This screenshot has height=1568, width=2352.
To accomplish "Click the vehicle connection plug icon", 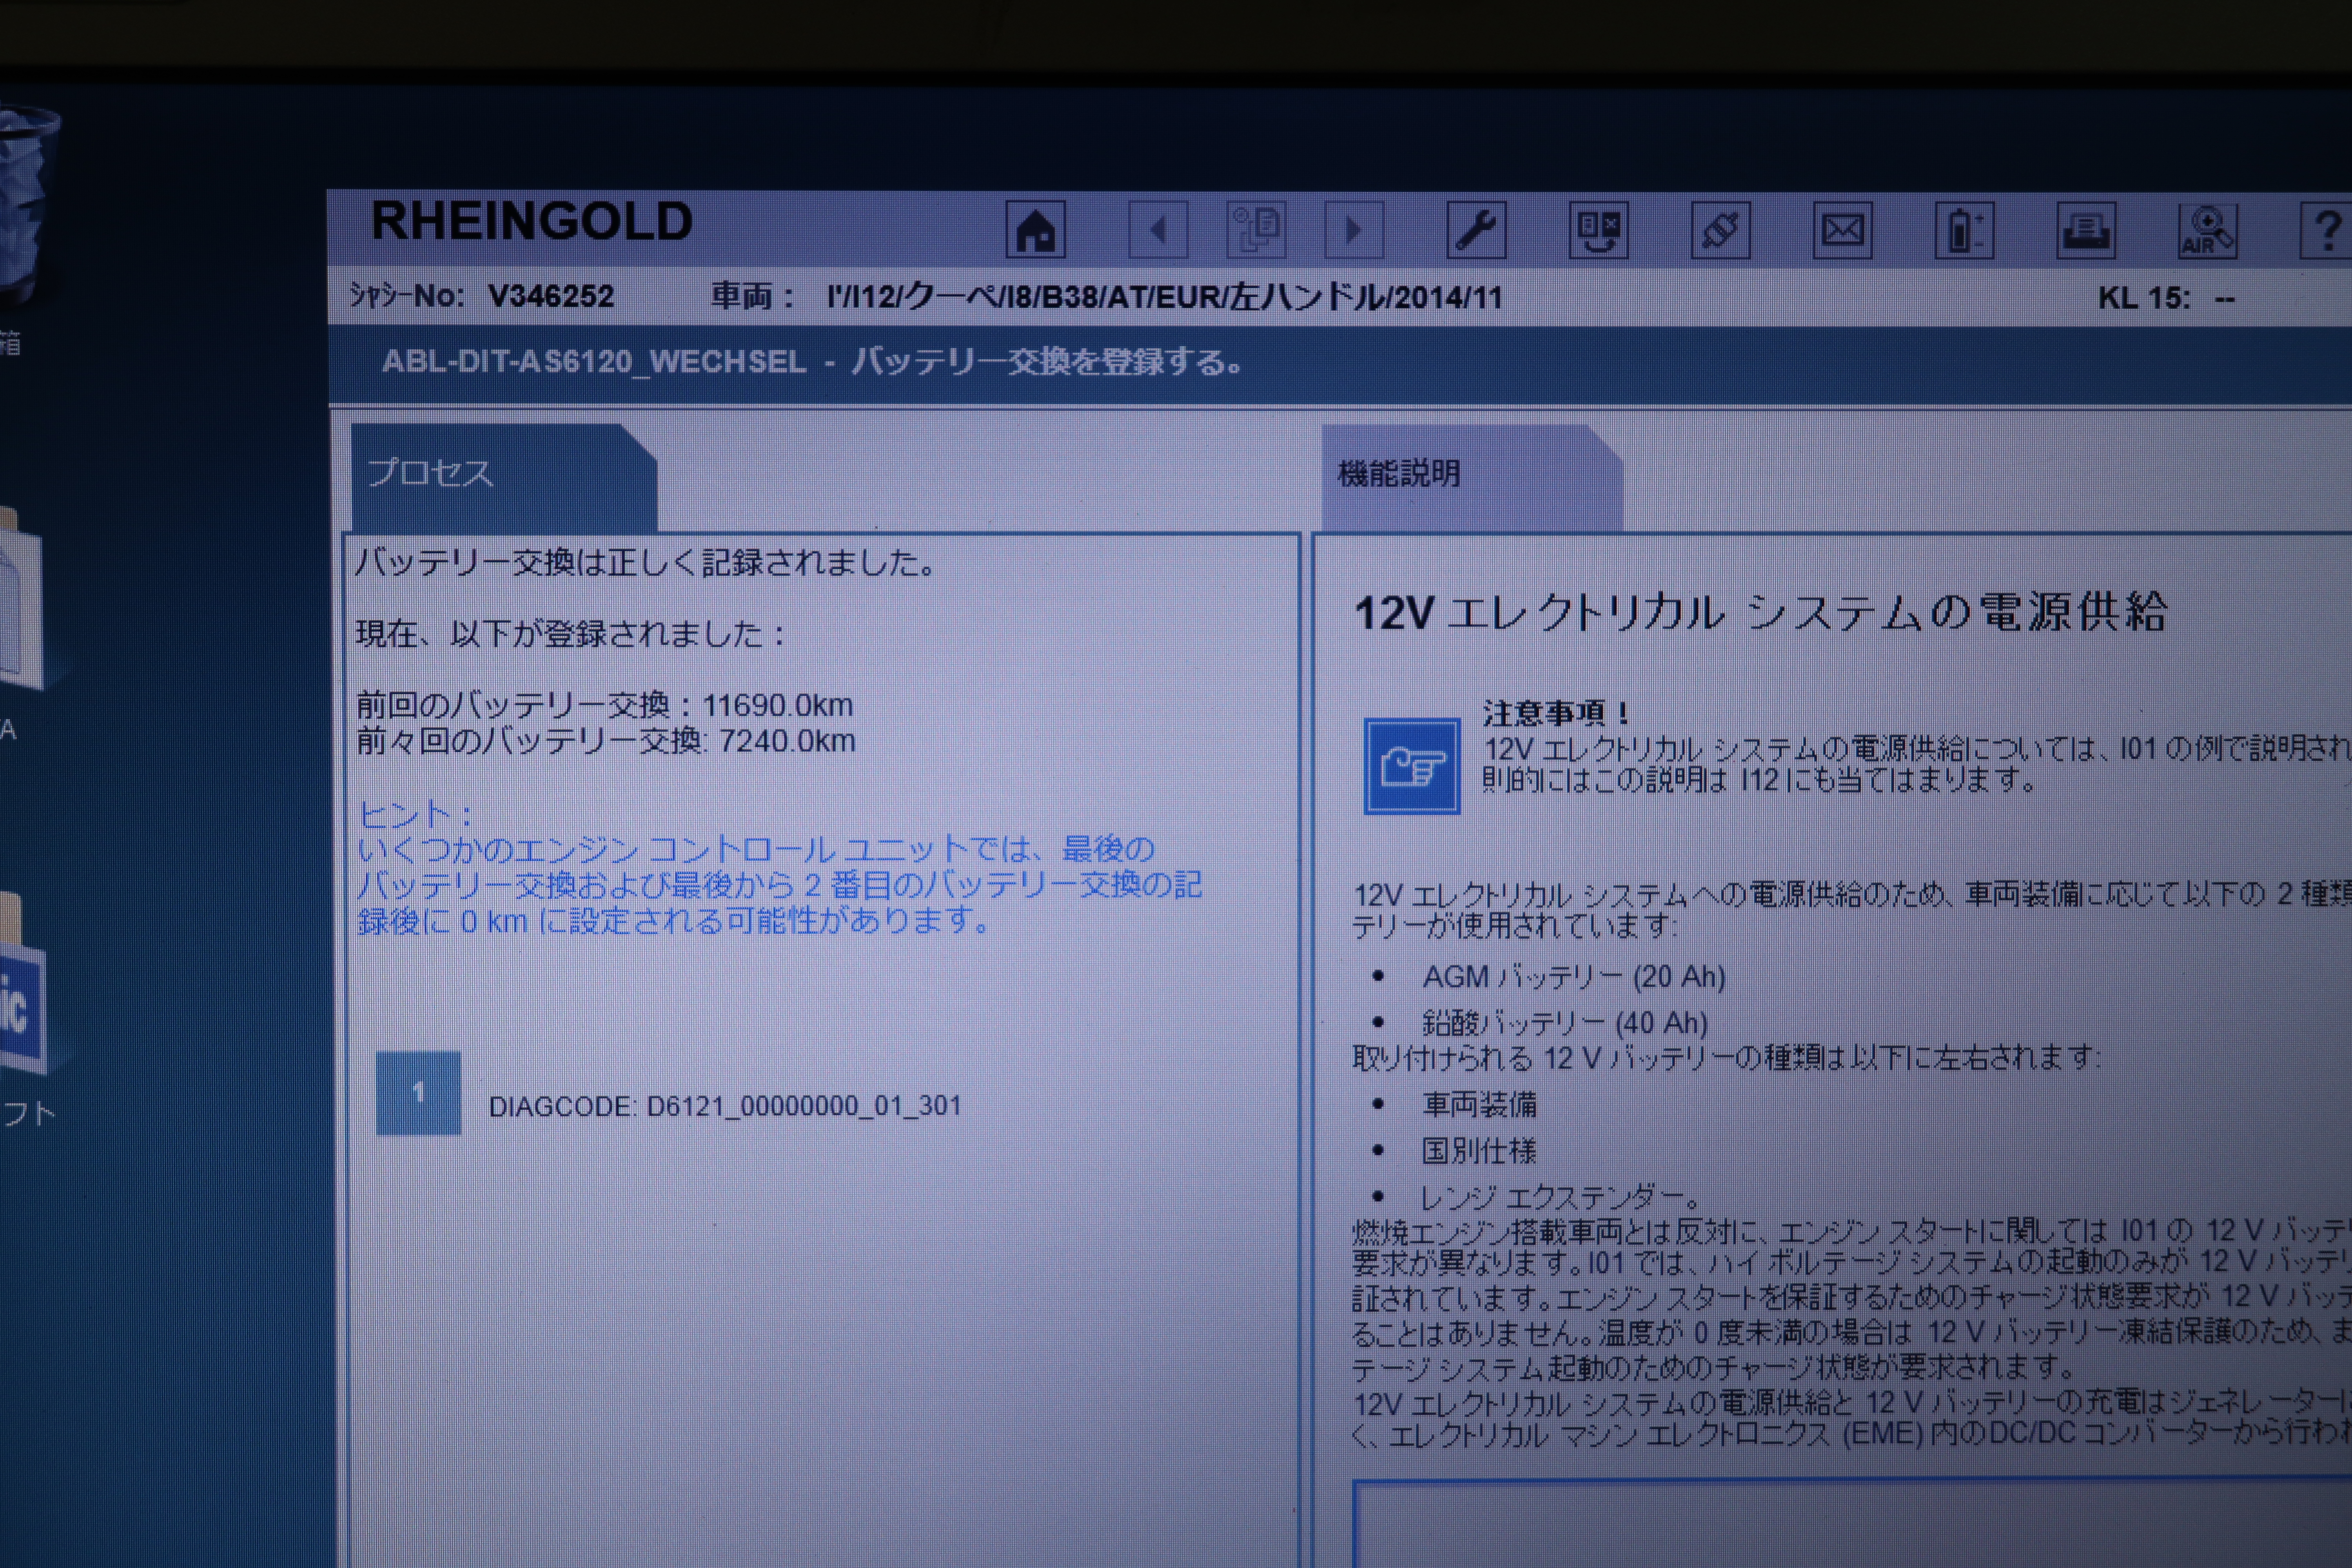I will click(1720, 230).
